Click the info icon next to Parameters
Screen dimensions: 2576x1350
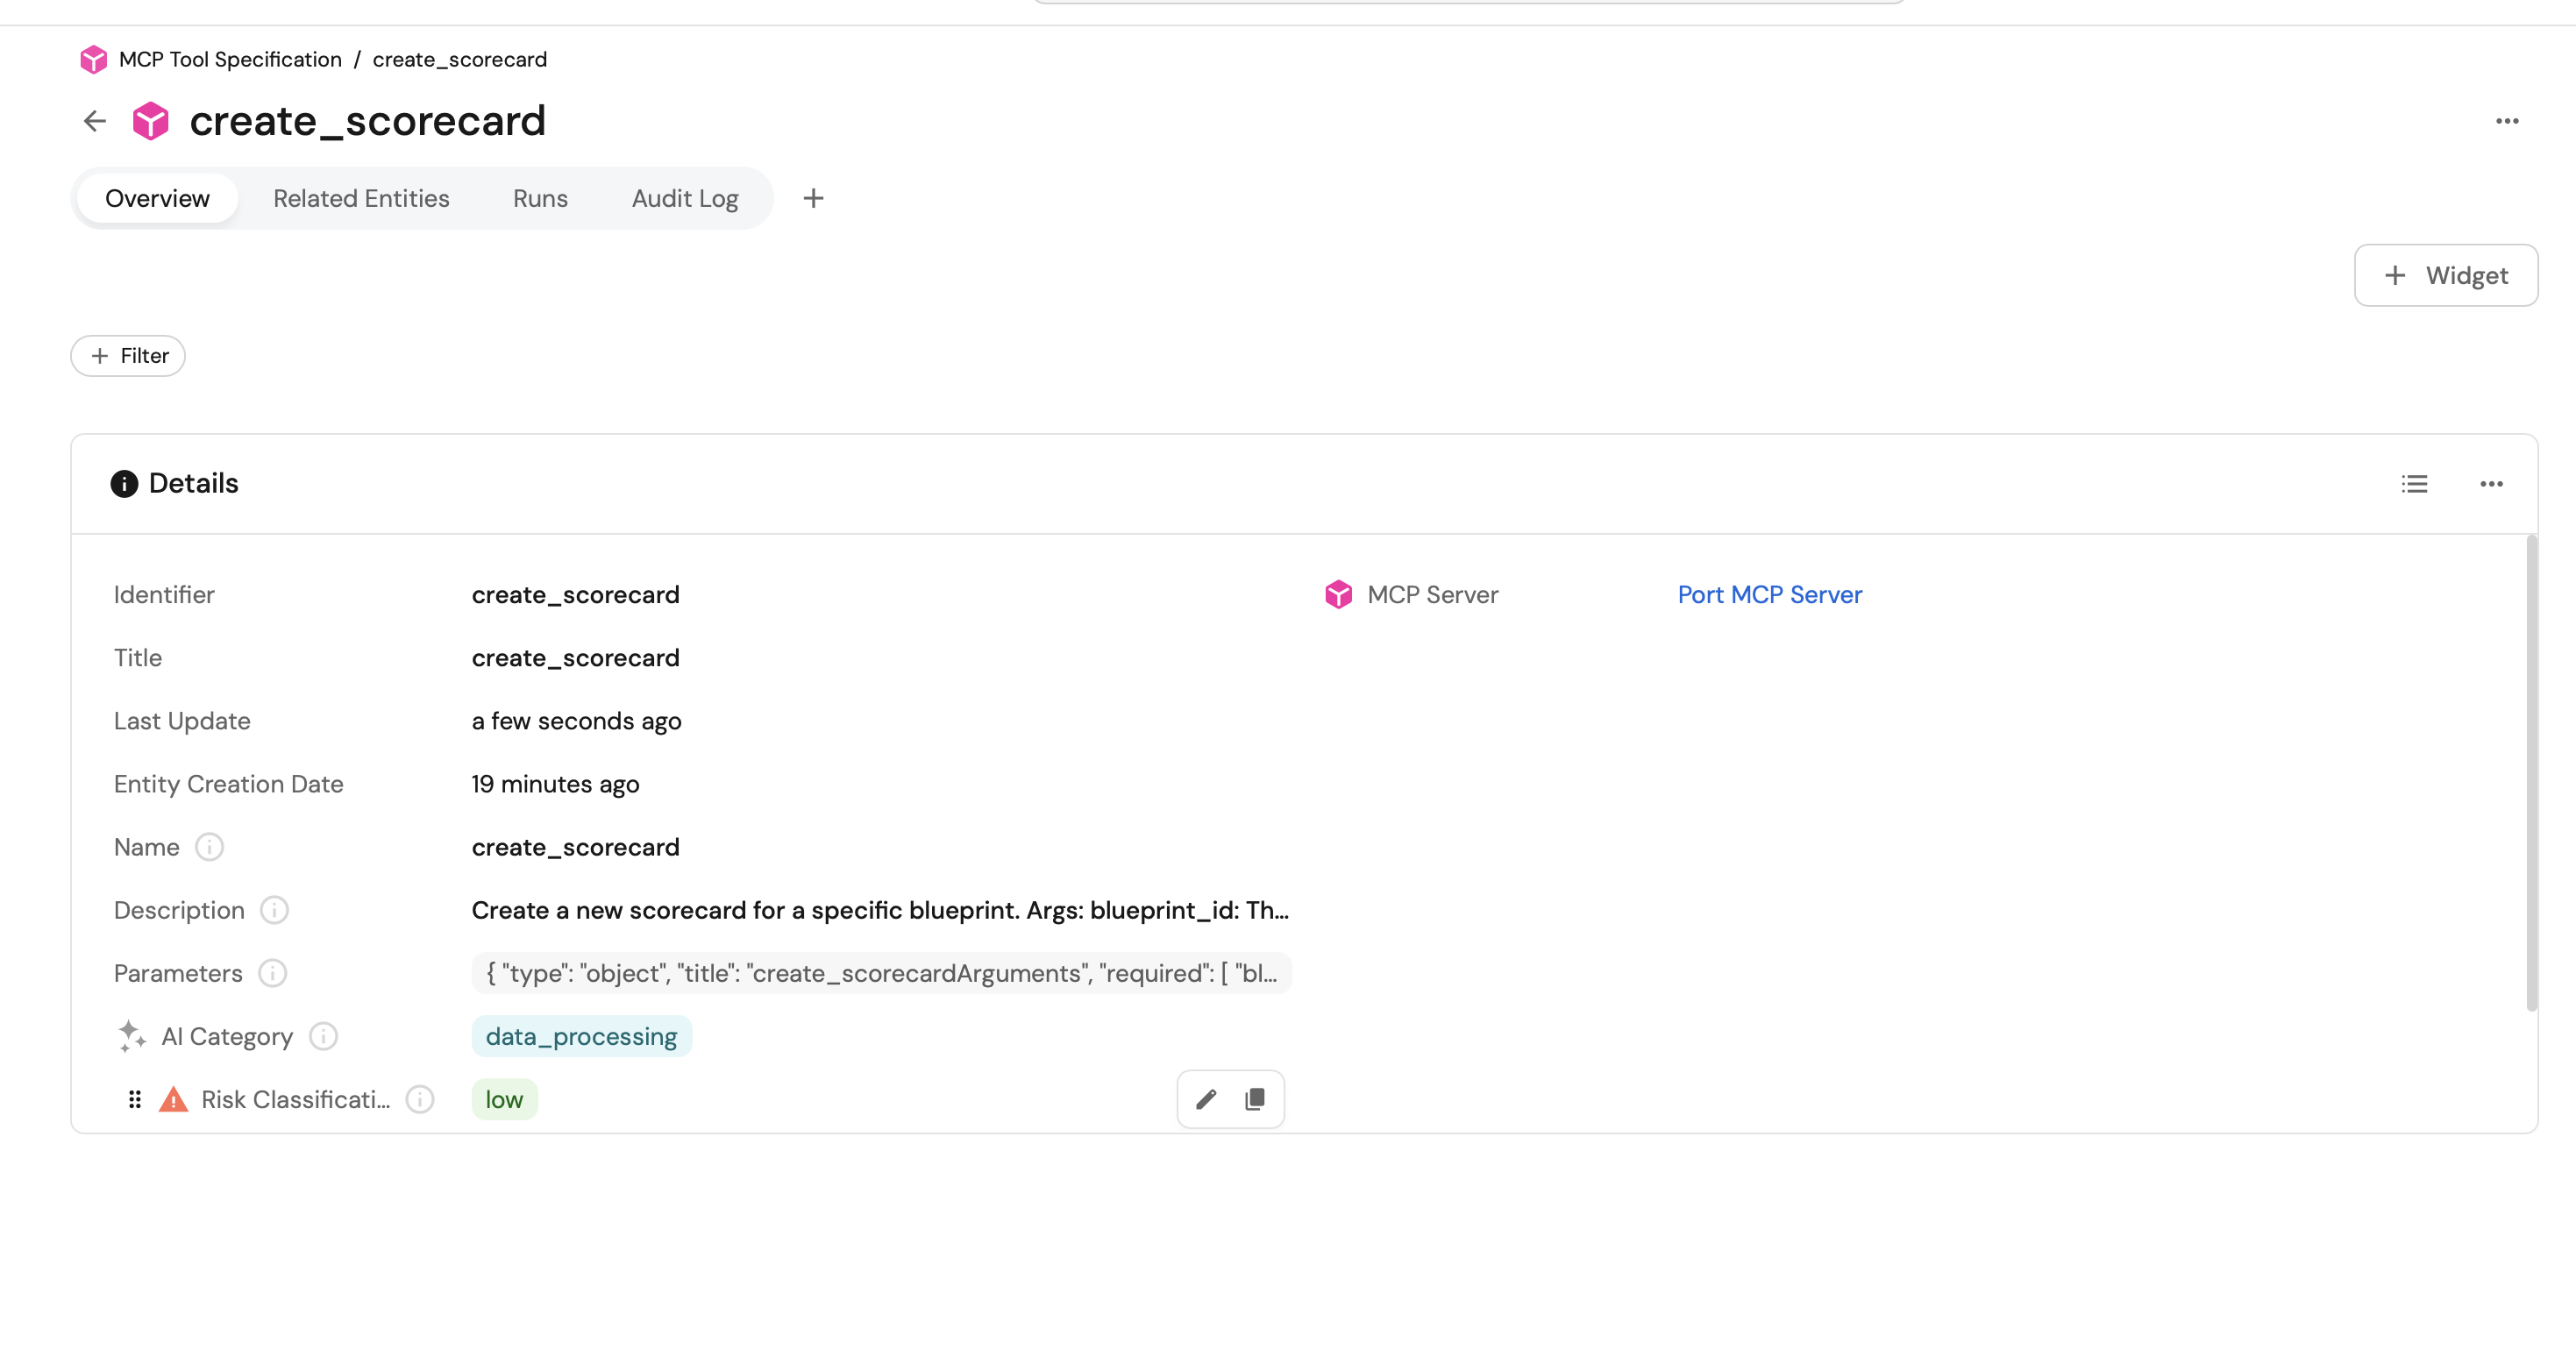point(272,973)
